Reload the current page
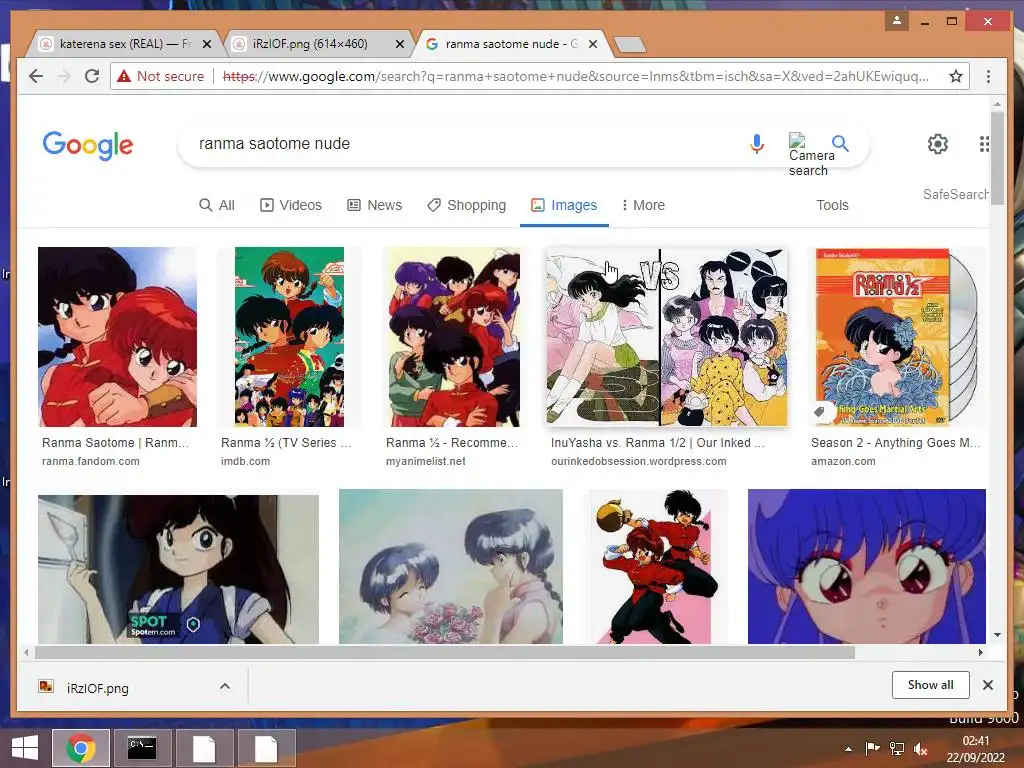The height and width of the screenshot is (768, 1024). (x=92, y=76)
